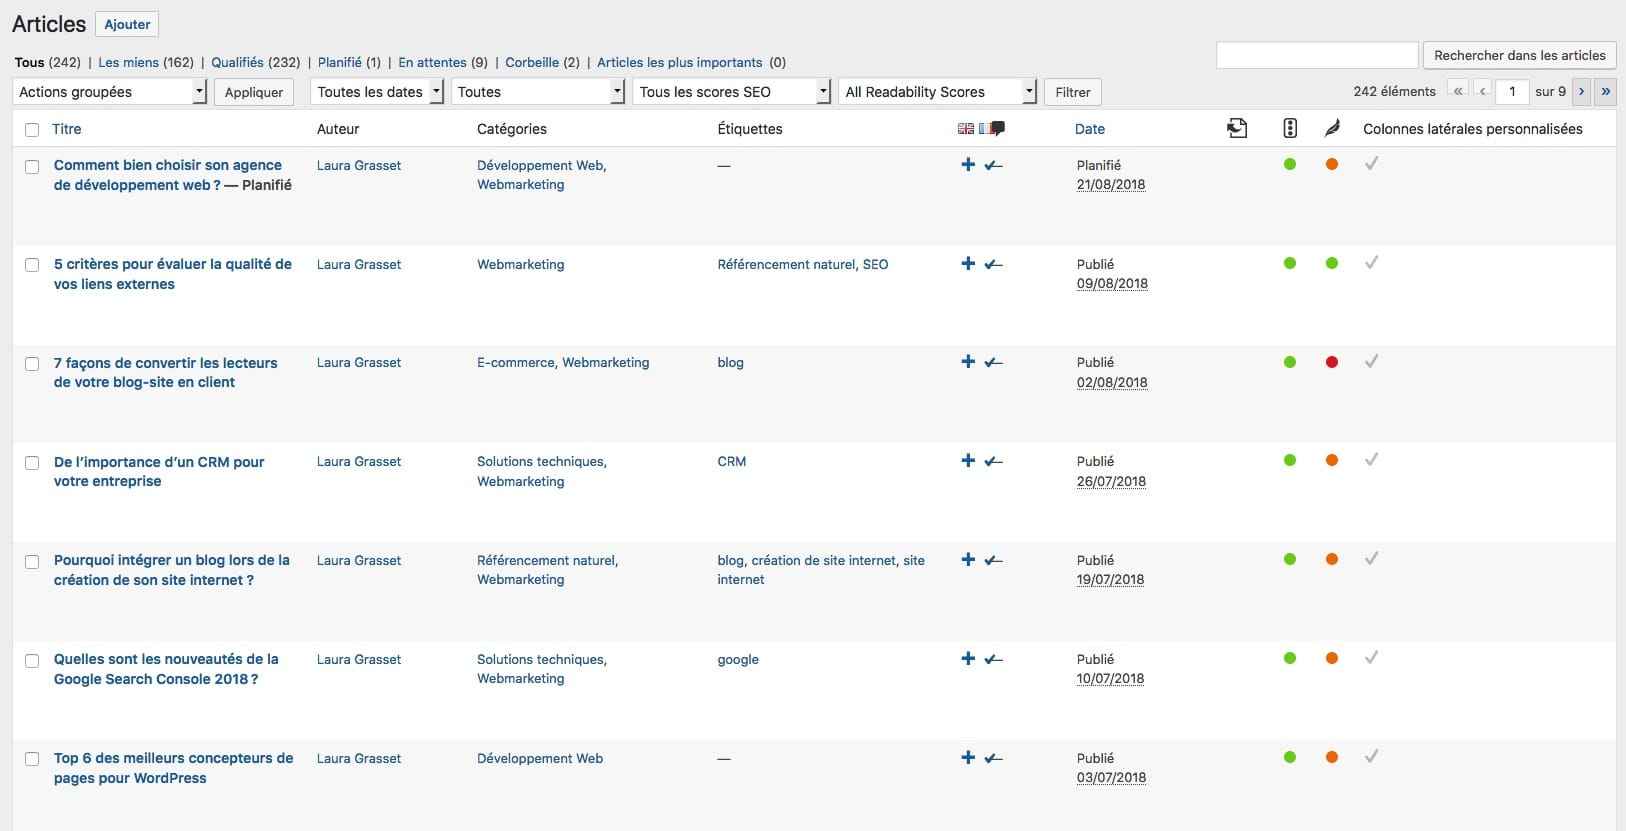Viewport: 1626px width, 831px height.
Task: Click the 'Ajouter' button
Action: coord(127,24)
